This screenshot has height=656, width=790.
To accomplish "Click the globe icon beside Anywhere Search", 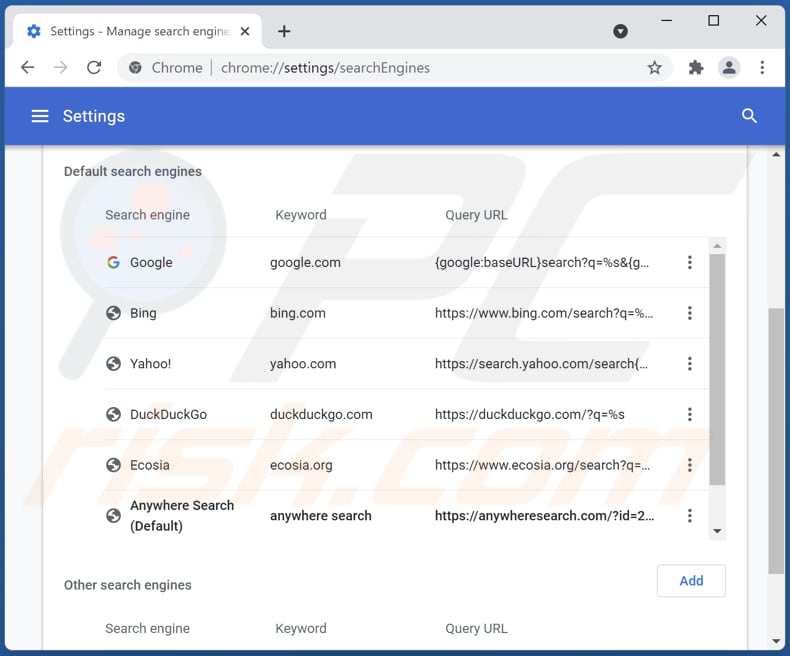I will (x=113, y=516).
